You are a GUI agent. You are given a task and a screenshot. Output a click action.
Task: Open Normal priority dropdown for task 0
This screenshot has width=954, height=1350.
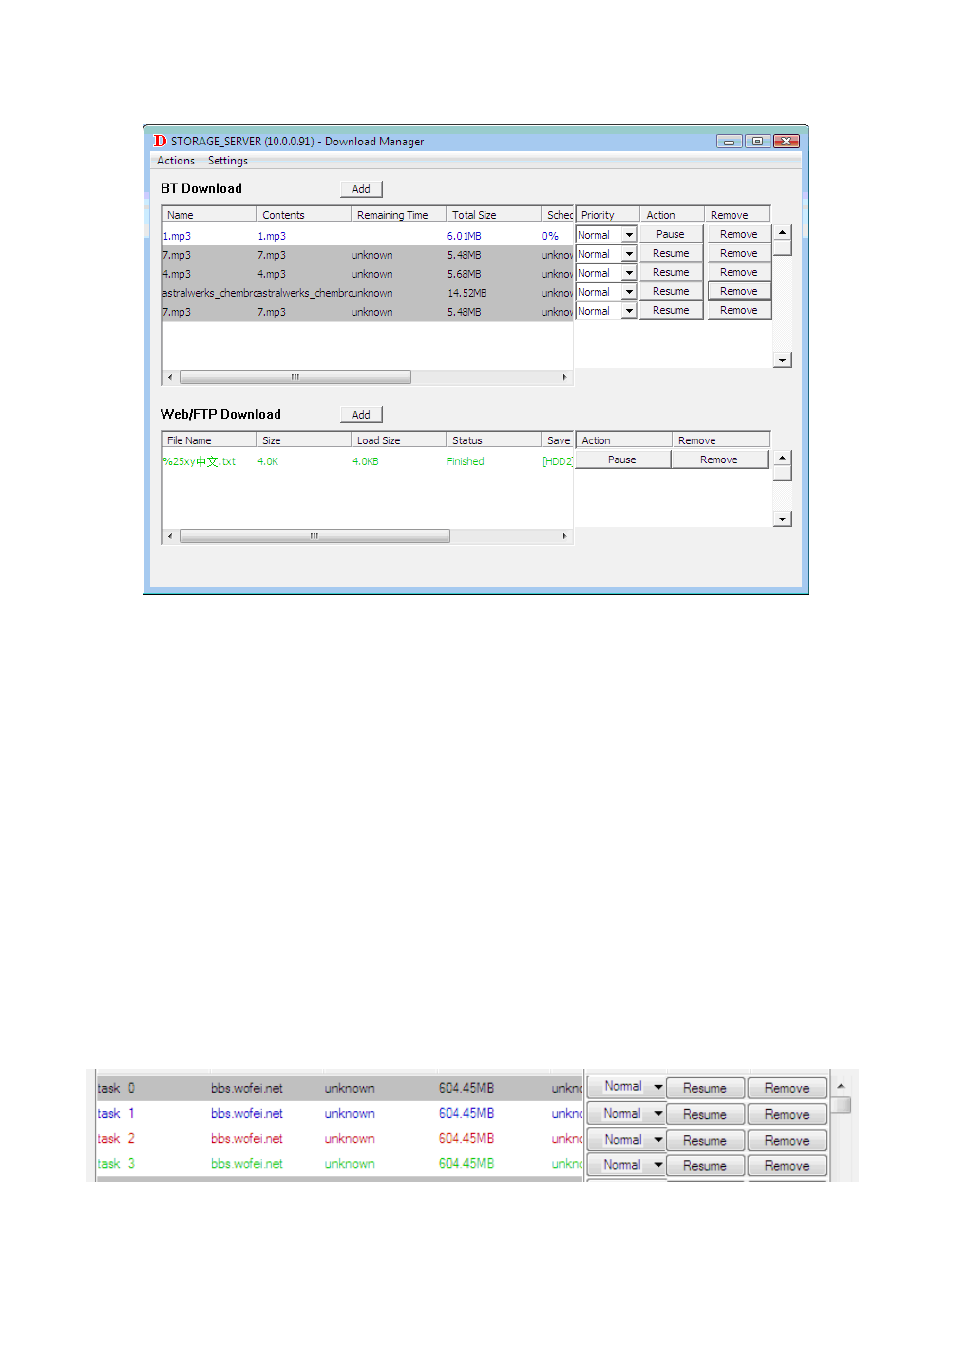tap(626, 1087)
